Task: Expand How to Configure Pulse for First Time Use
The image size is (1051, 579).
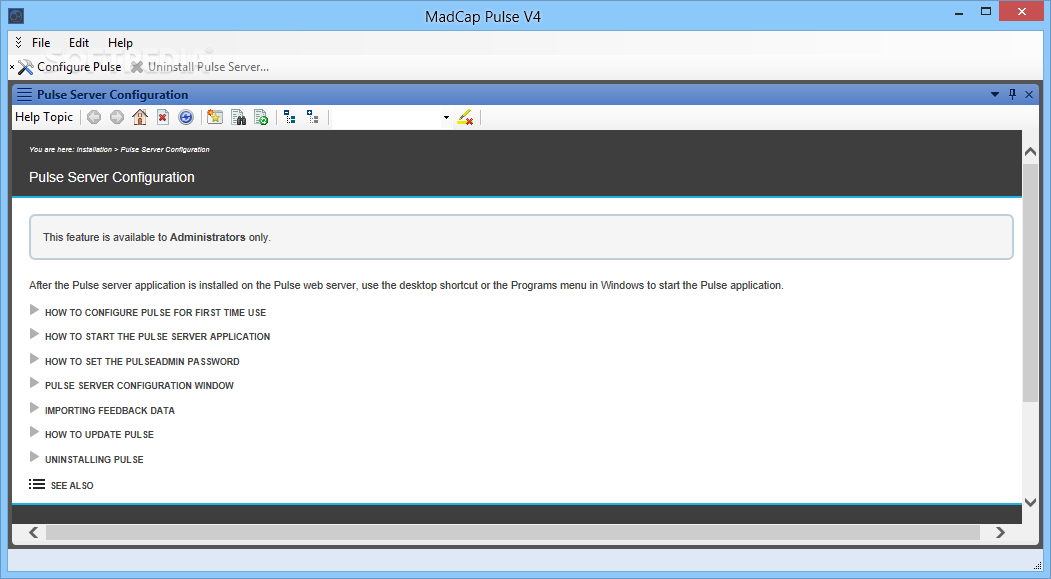Action: 34,310
